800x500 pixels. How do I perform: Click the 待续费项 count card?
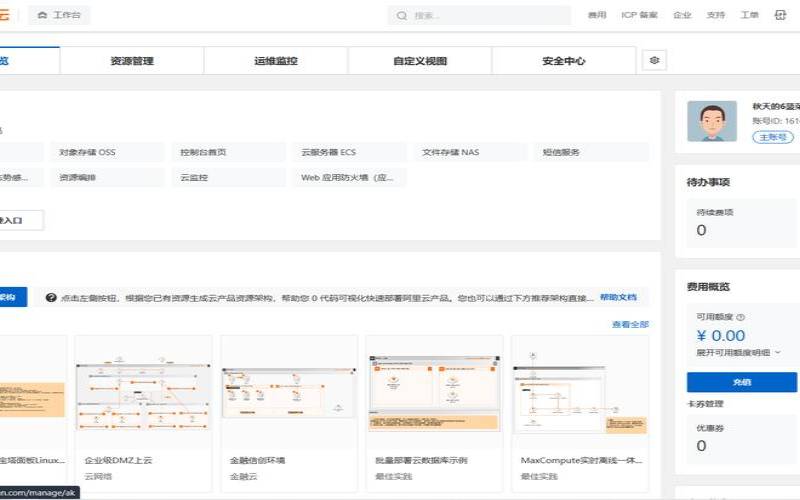coord(742,223)
